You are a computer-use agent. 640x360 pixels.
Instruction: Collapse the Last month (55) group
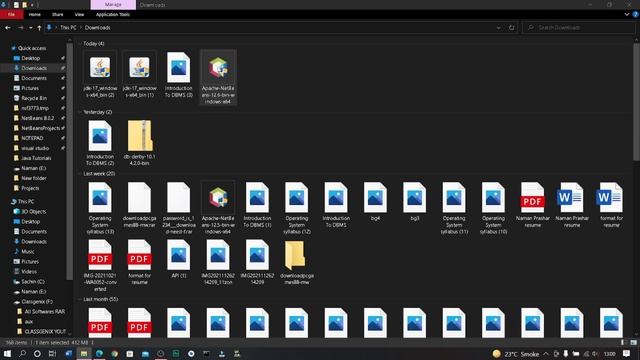pyautogui.click(x=80, y=299)
